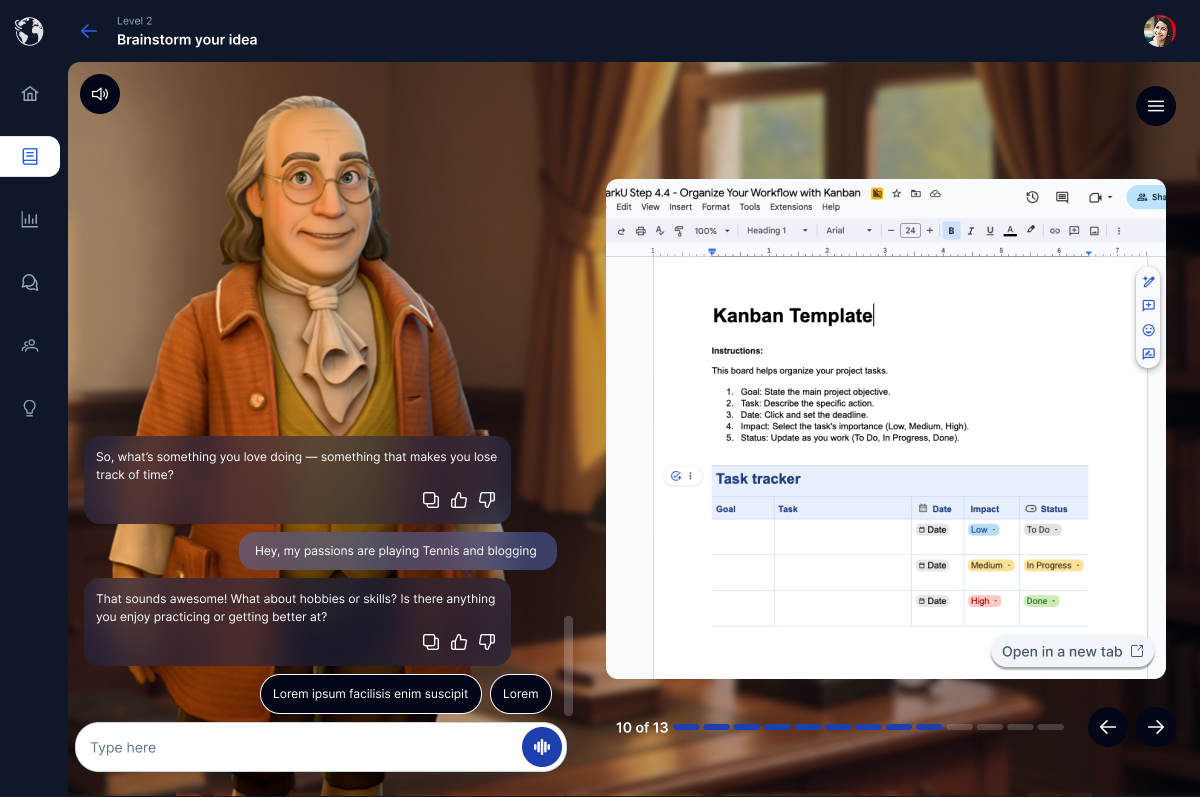
Task: Go to the next step arrow
Action: pos(1156,727)
